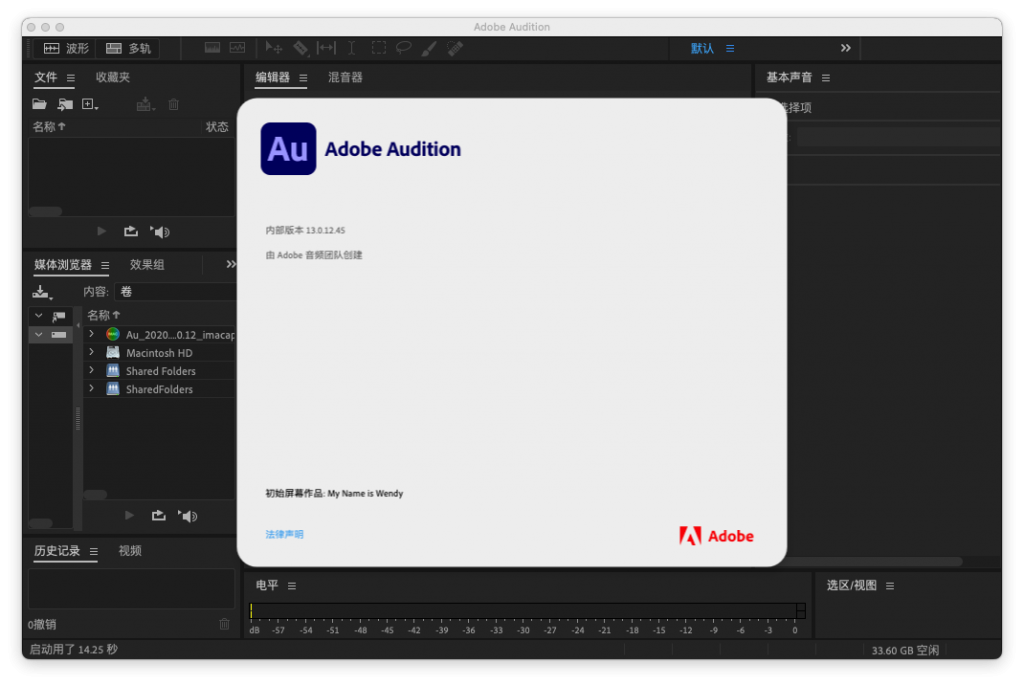Toggle spectral pitch display icon

pyautogui.click(x=238, y=48)
